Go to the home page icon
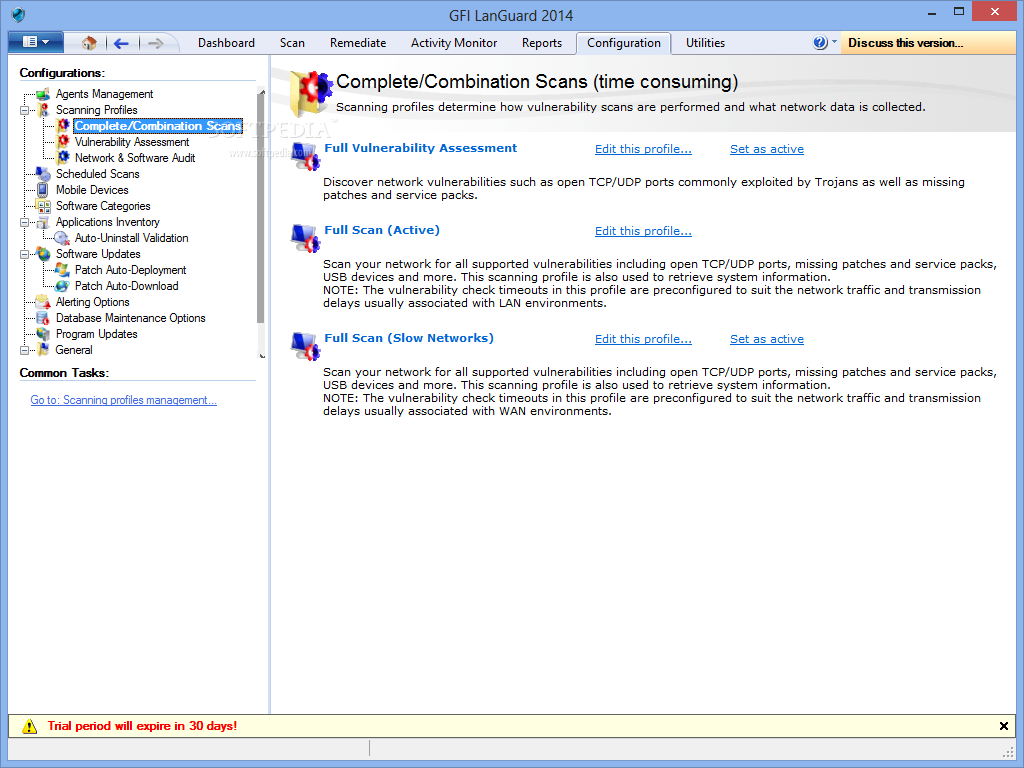The width and height of the screenshot is (1024, 768). (x=89, y=43)
